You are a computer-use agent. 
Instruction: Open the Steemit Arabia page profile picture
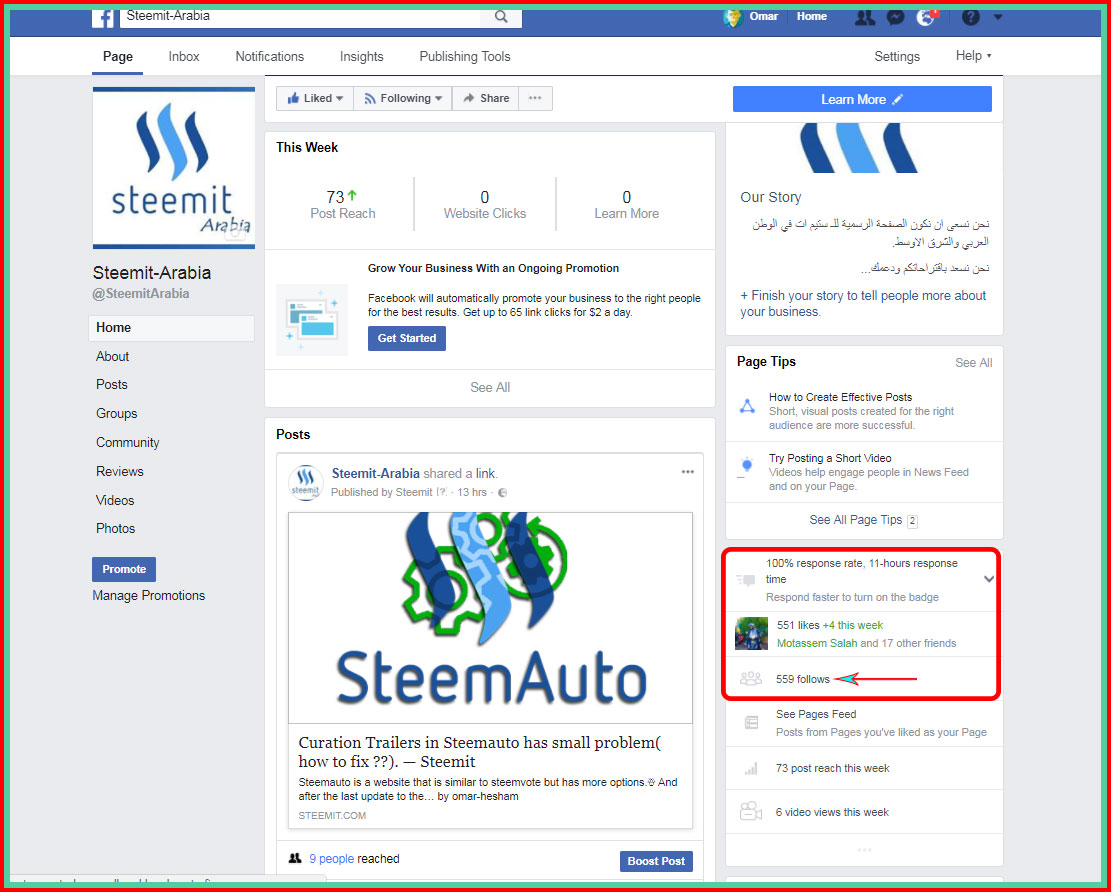click(174, 168)
